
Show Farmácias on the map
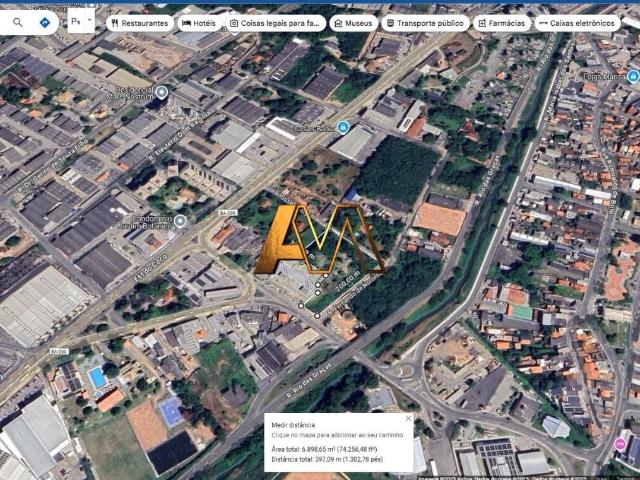point(502,23)
